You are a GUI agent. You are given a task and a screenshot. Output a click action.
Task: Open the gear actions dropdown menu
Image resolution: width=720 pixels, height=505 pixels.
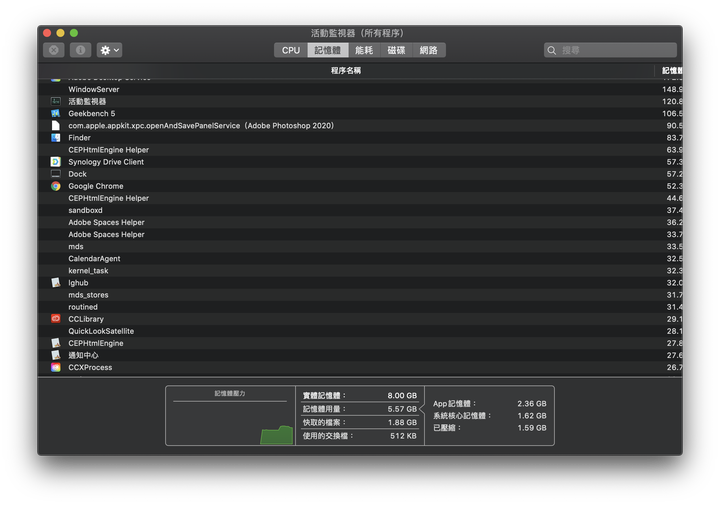(109, 50)
